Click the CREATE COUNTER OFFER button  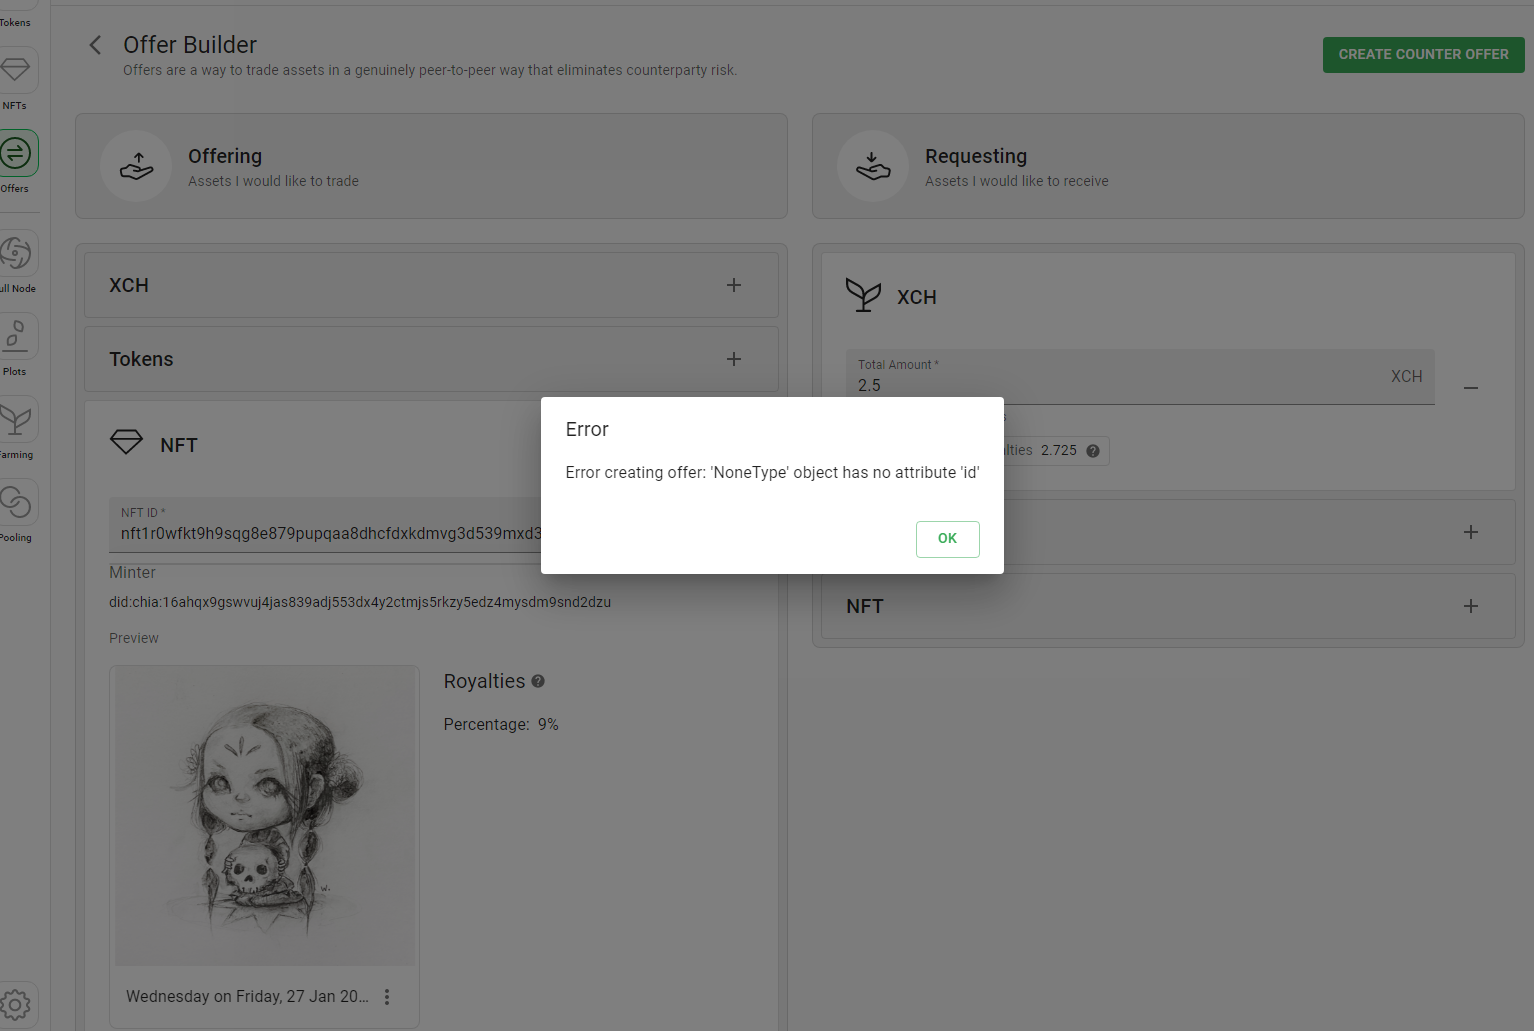pos(1423,54)
